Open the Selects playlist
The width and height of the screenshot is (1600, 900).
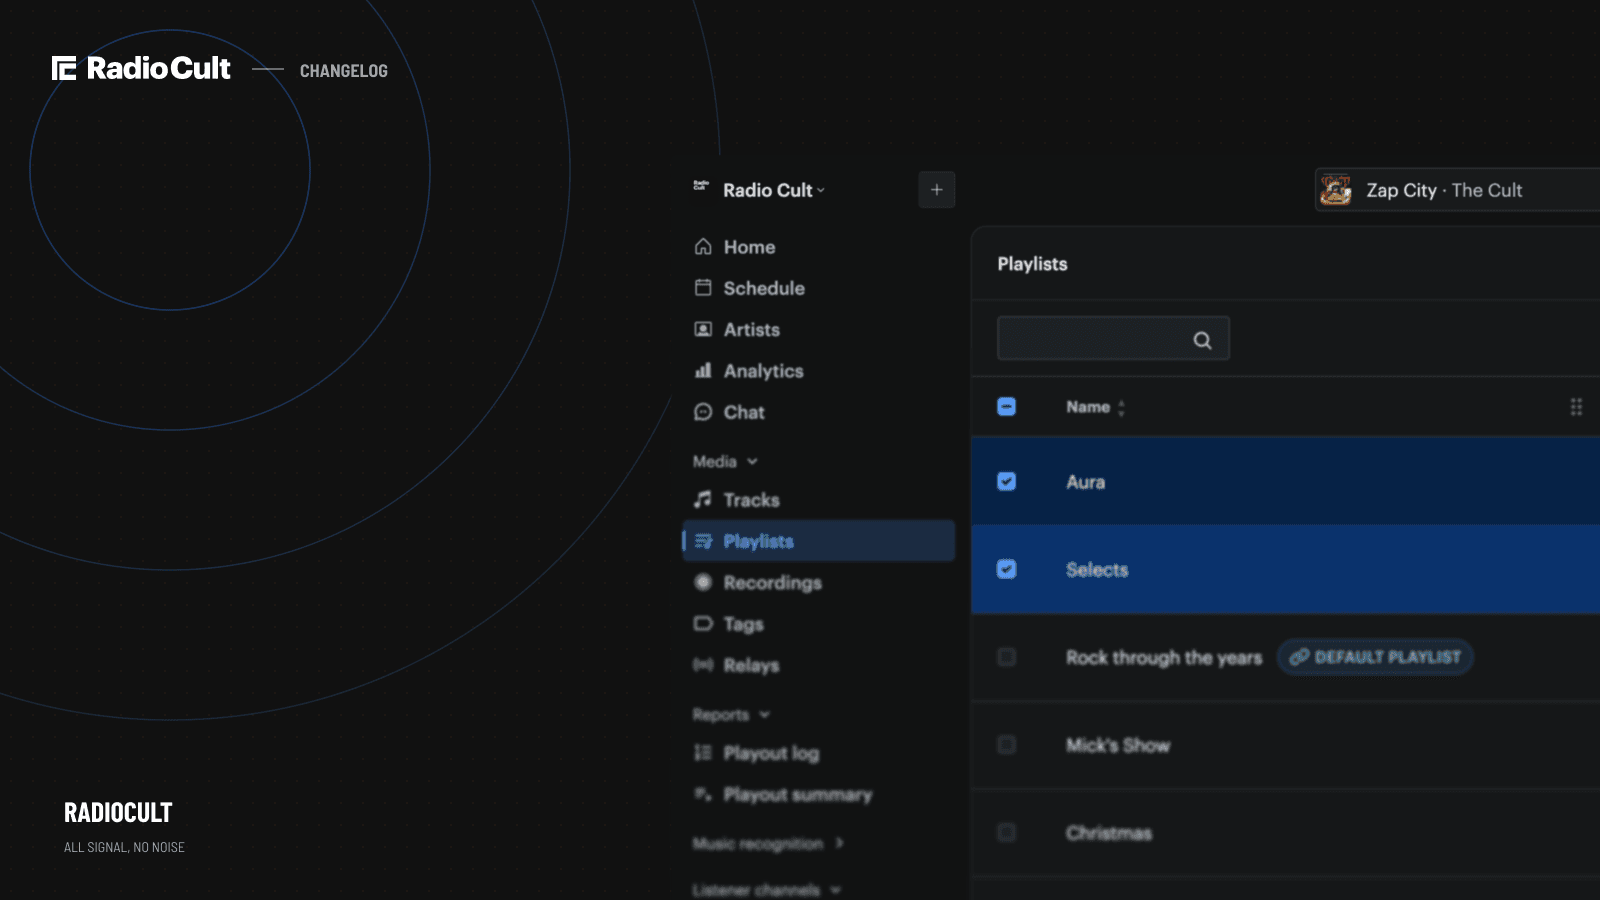click(1097, 570)
